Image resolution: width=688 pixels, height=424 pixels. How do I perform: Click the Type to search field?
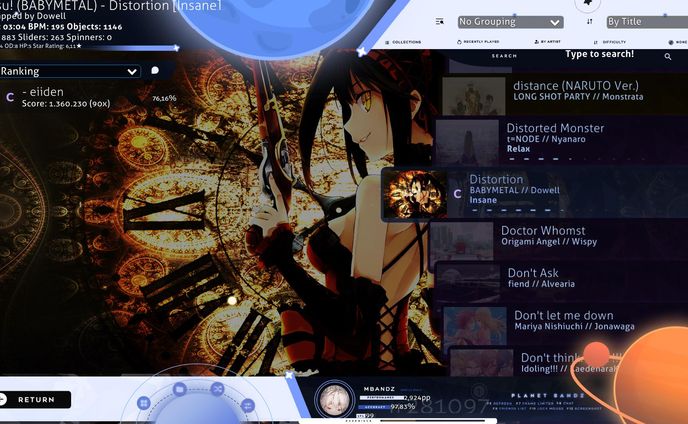point(599,54)
